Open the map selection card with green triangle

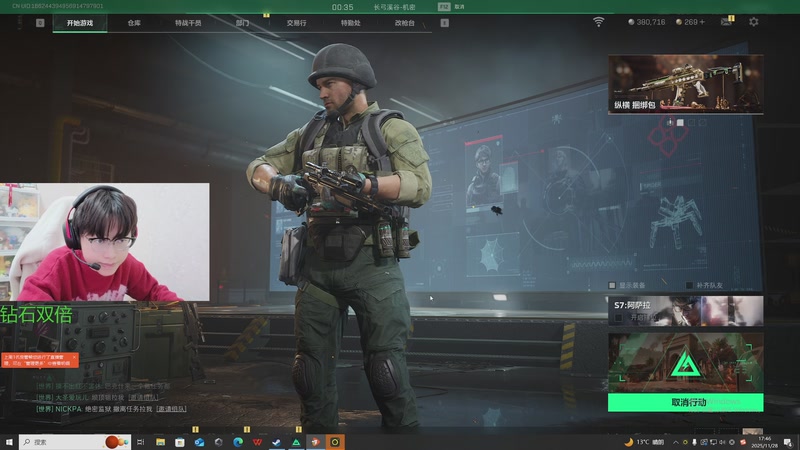(686, 363)
